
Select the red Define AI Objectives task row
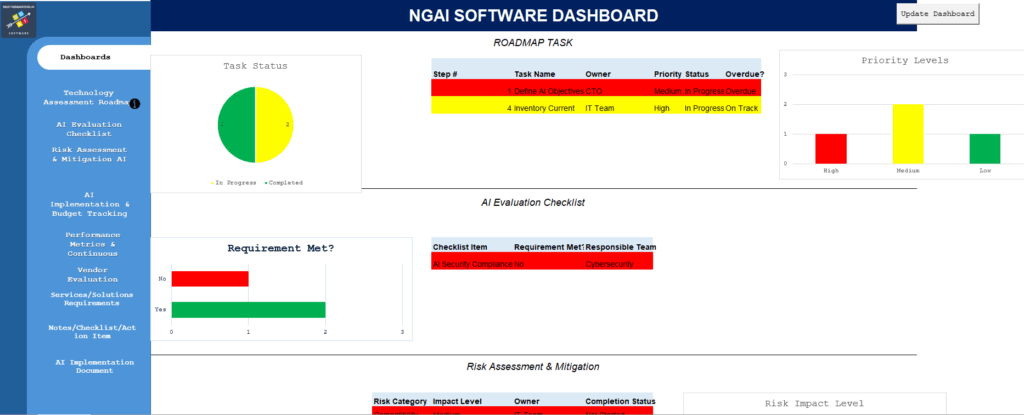click(596, 90)
